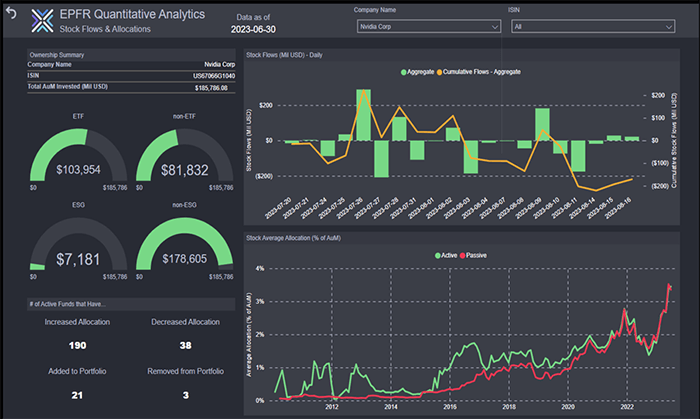Select the Aggregate legend green dot
Viewport: 700px width, 419px height.
404,72
